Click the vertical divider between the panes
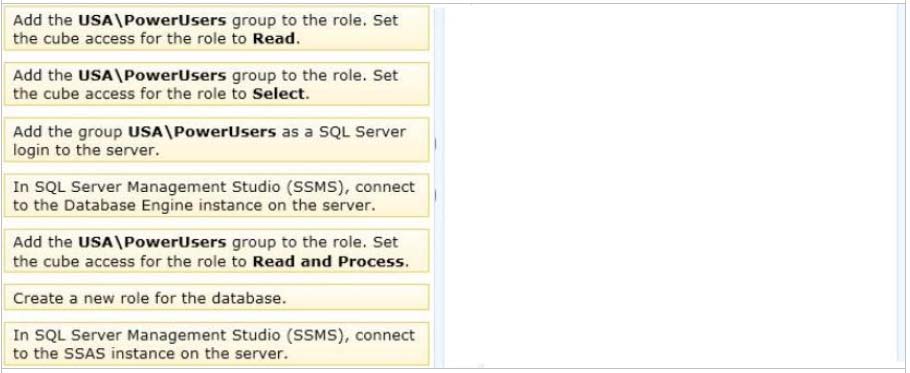 click(439, 187)
